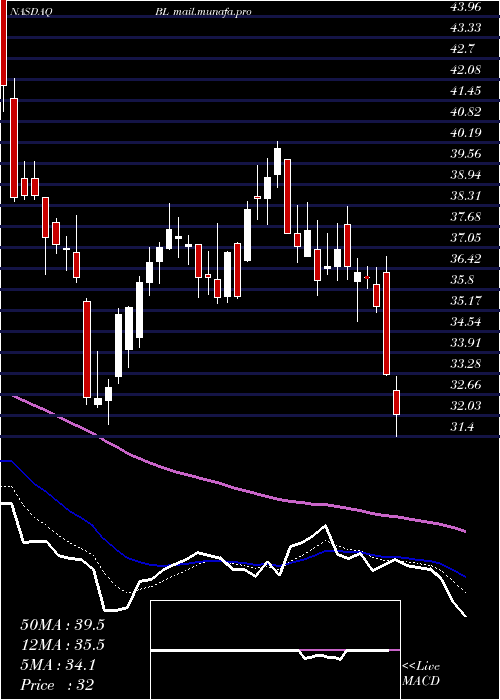Click the 50MA : 39.5 readout

click(x=62, y=625)
